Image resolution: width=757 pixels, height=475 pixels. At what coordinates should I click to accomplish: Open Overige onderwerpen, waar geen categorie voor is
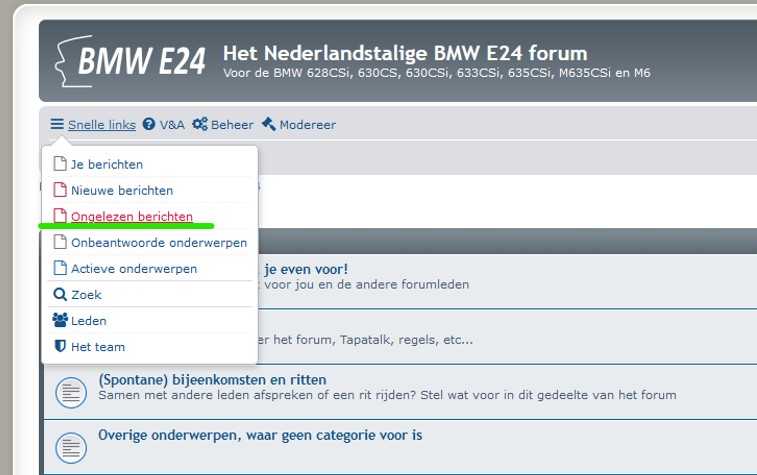click(260, 435)
